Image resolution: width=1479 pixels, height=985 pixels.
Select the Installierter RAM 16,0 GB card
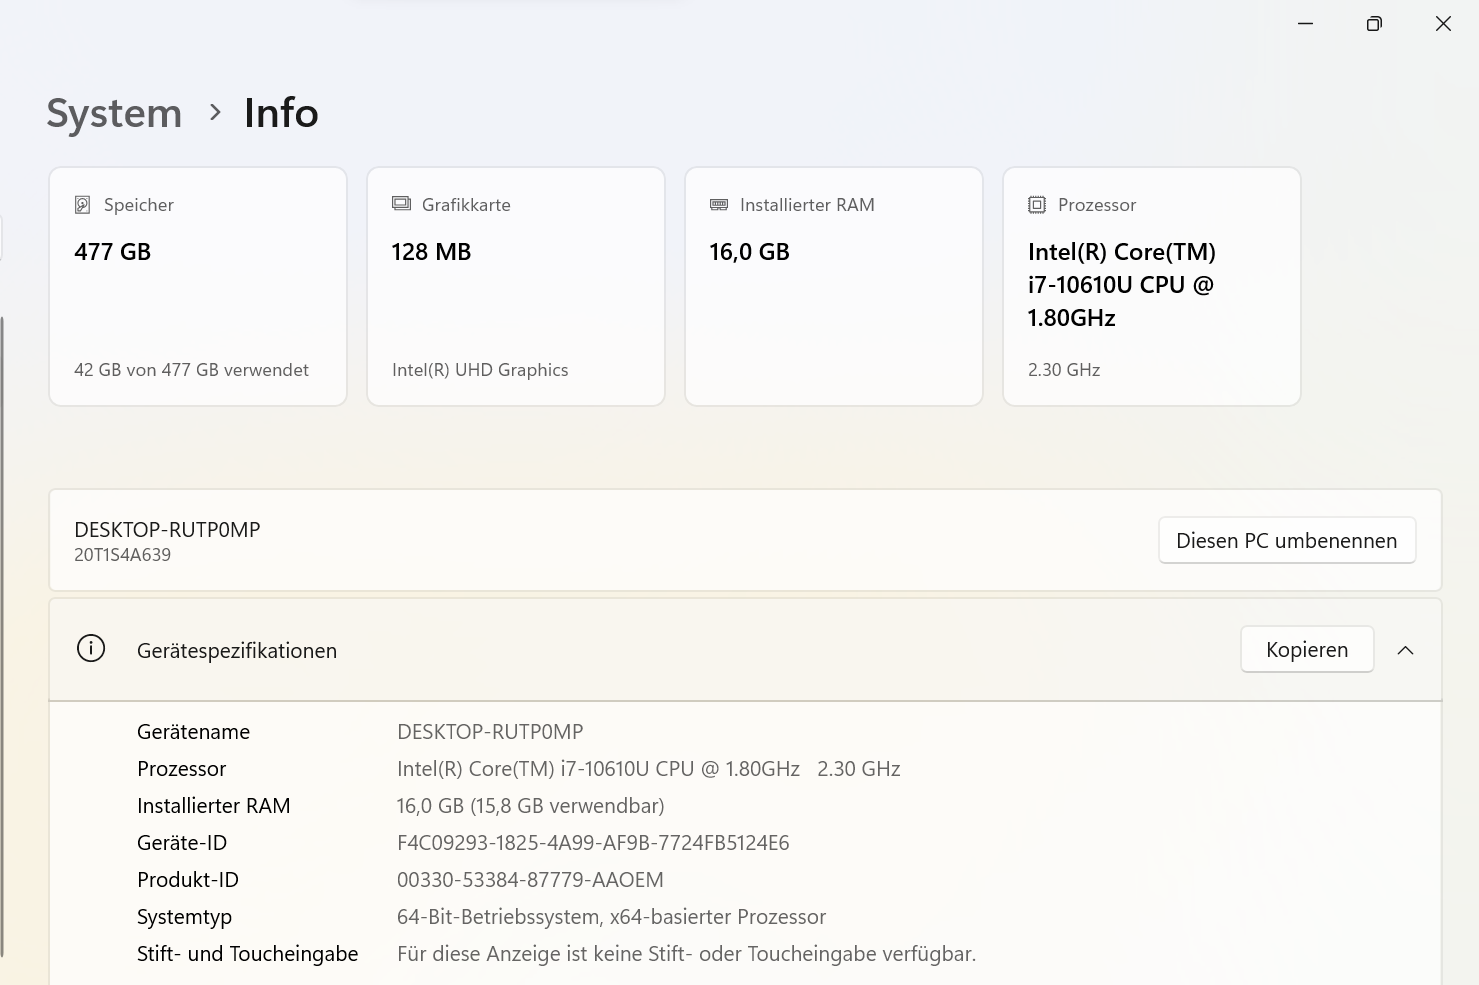coord(834,287)
